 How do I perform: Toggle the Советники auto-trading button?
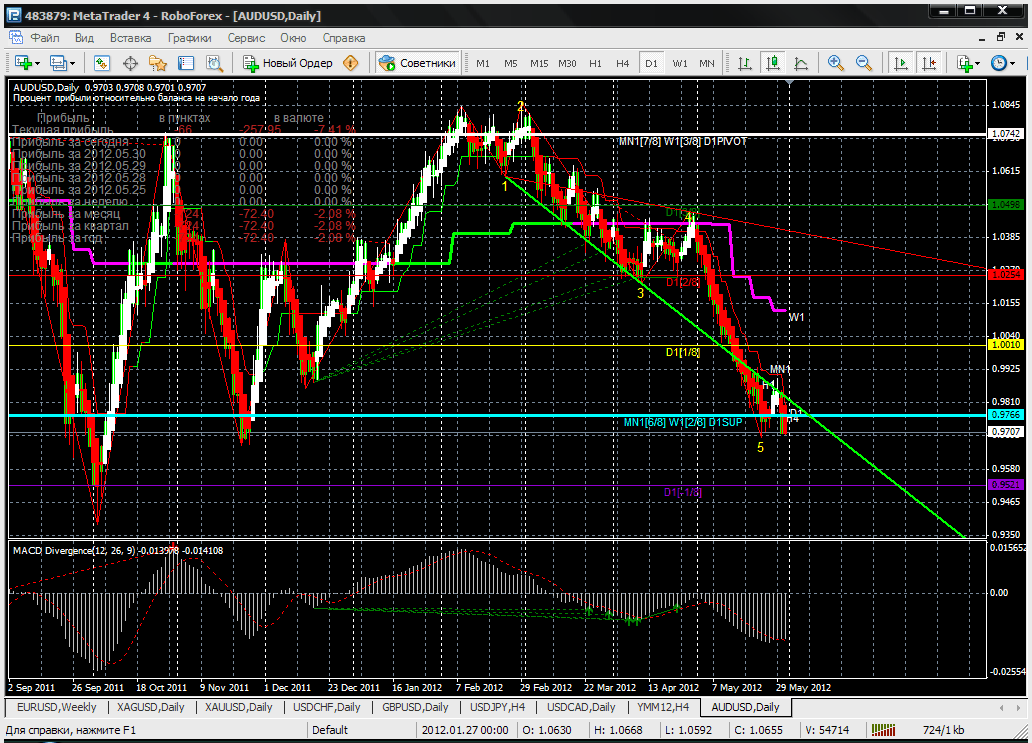coord(417,63)
